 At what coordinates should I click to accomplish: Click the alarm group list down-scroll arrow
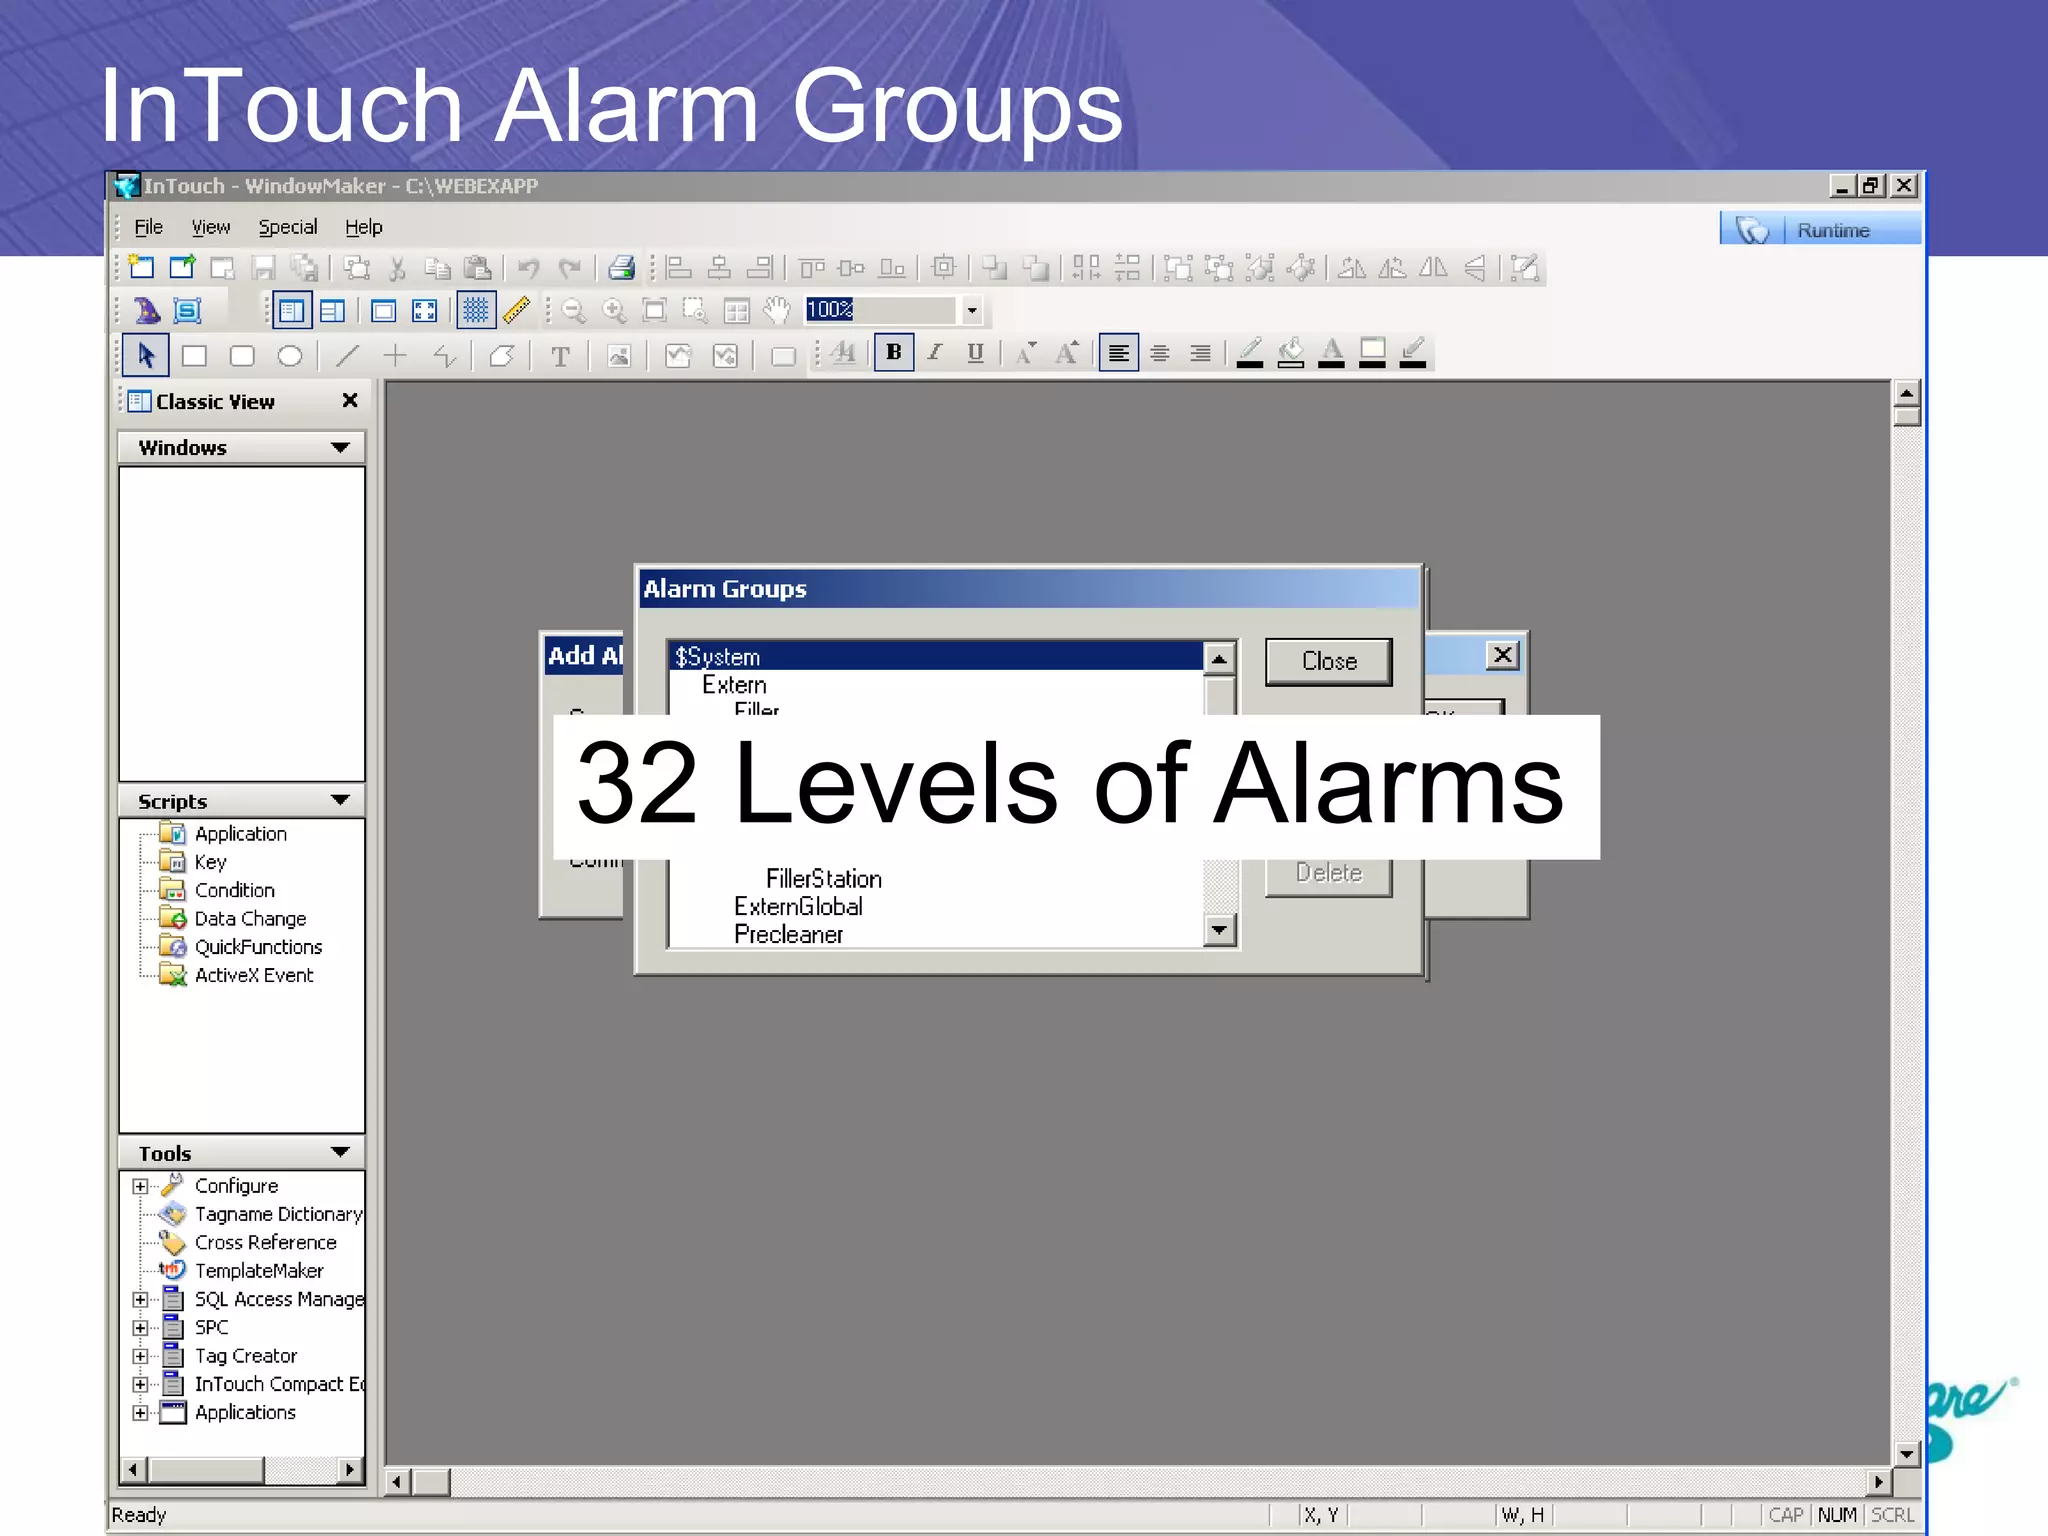[x=1219, y=930]
